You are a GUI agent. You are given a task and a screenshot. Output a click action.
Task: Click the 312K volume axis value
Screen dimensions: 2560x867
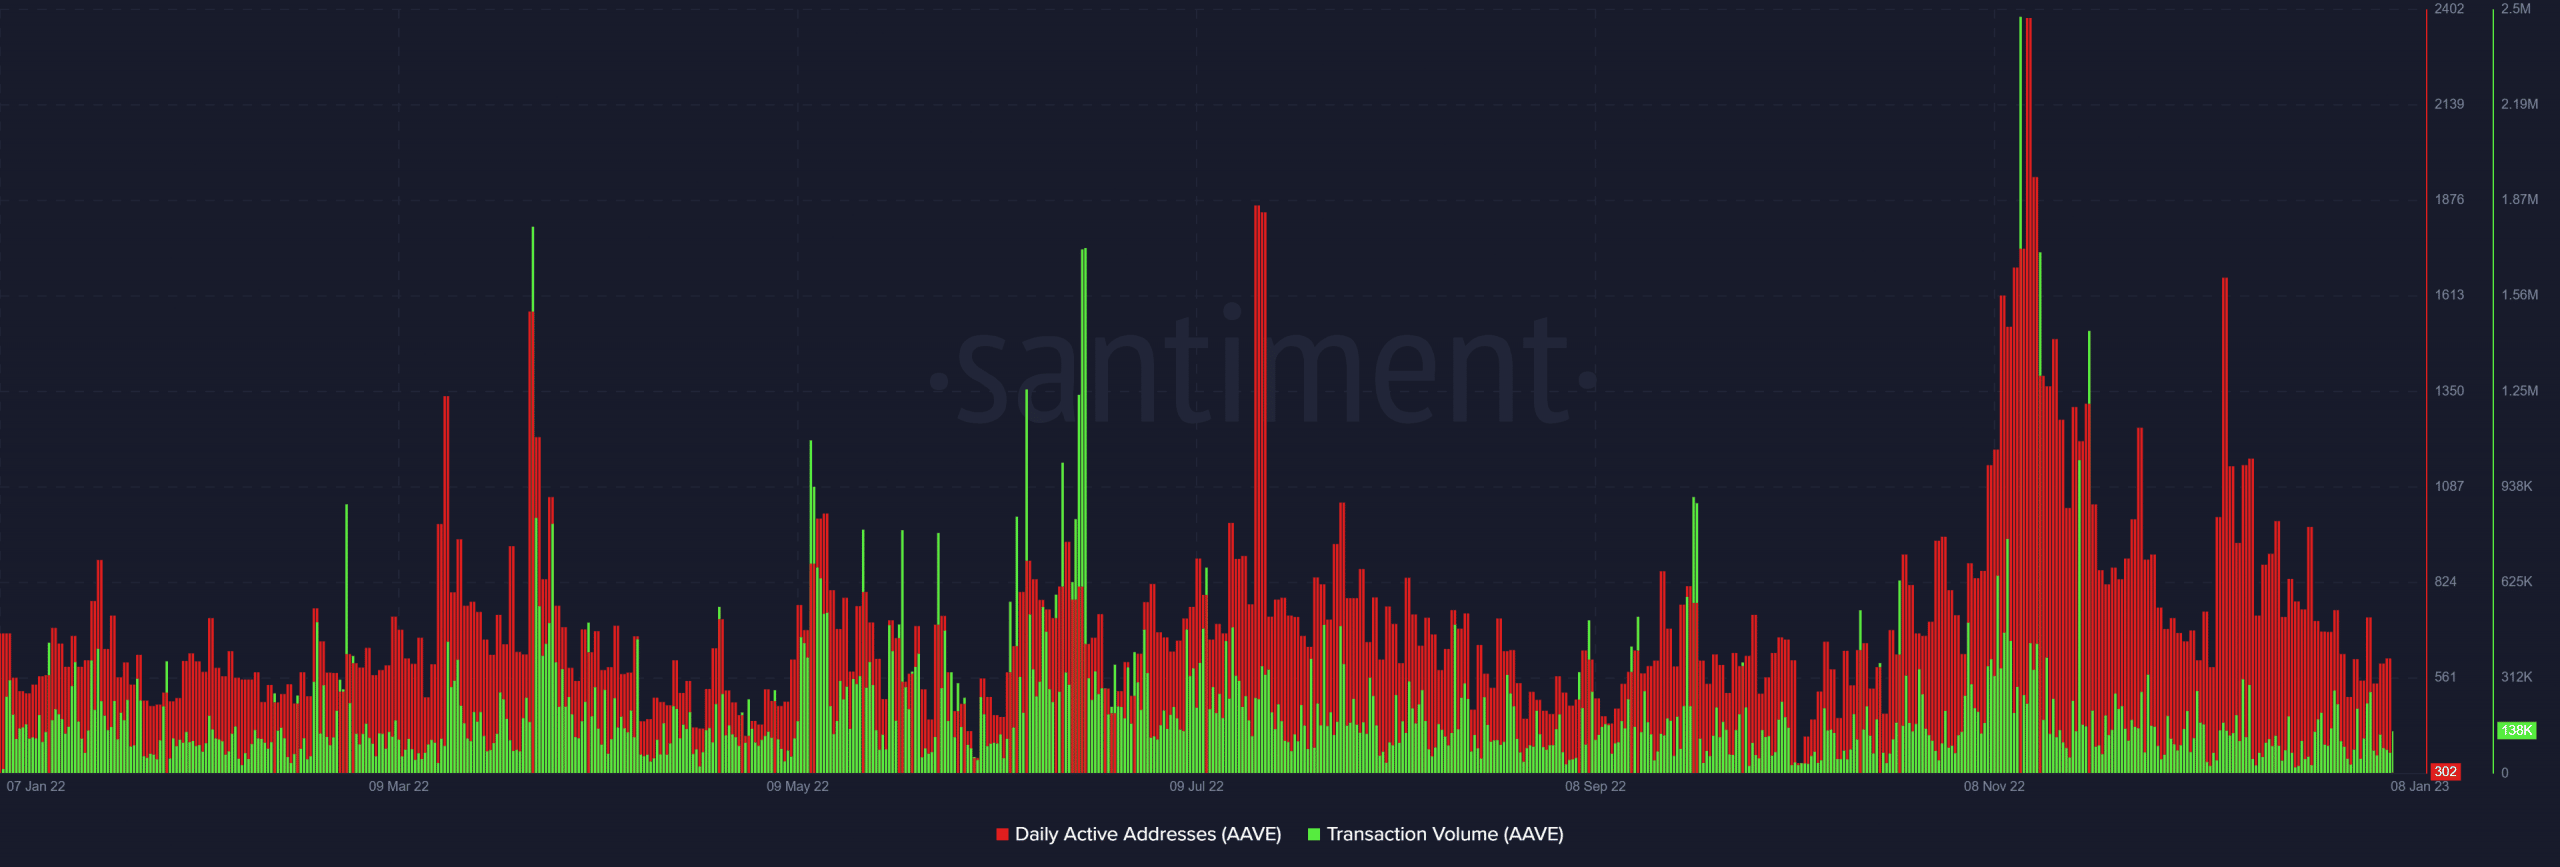(x=2516, y=677)
